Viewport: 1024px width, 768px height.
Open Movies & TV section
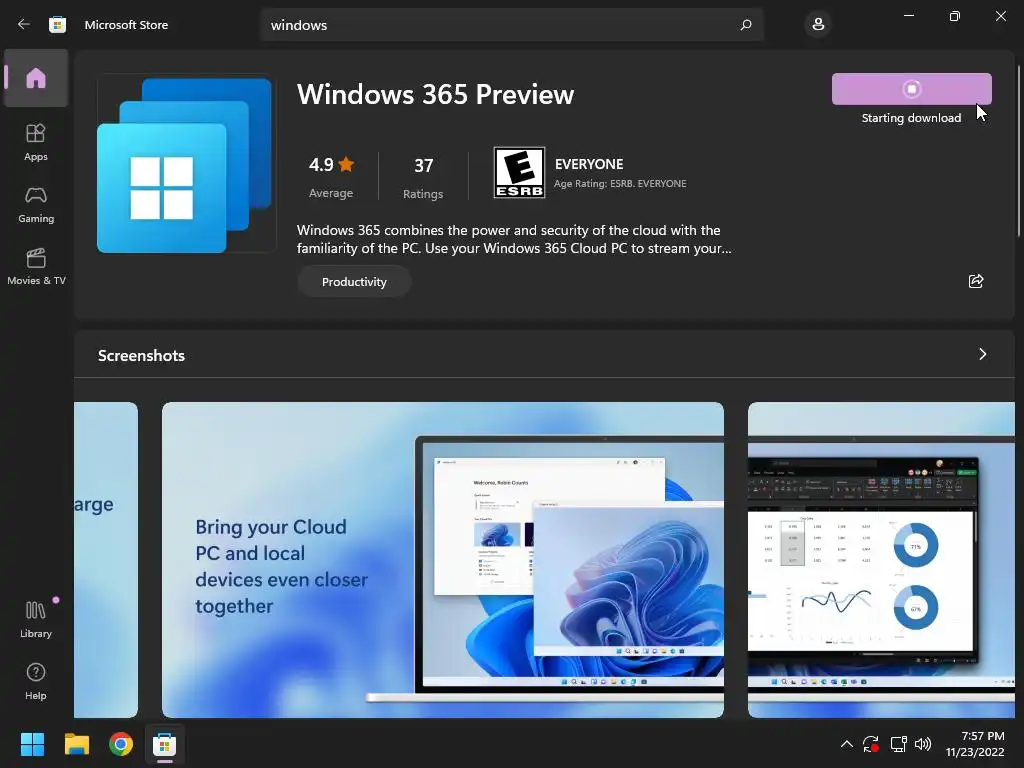pyautogui.click(x=36, y=266)
